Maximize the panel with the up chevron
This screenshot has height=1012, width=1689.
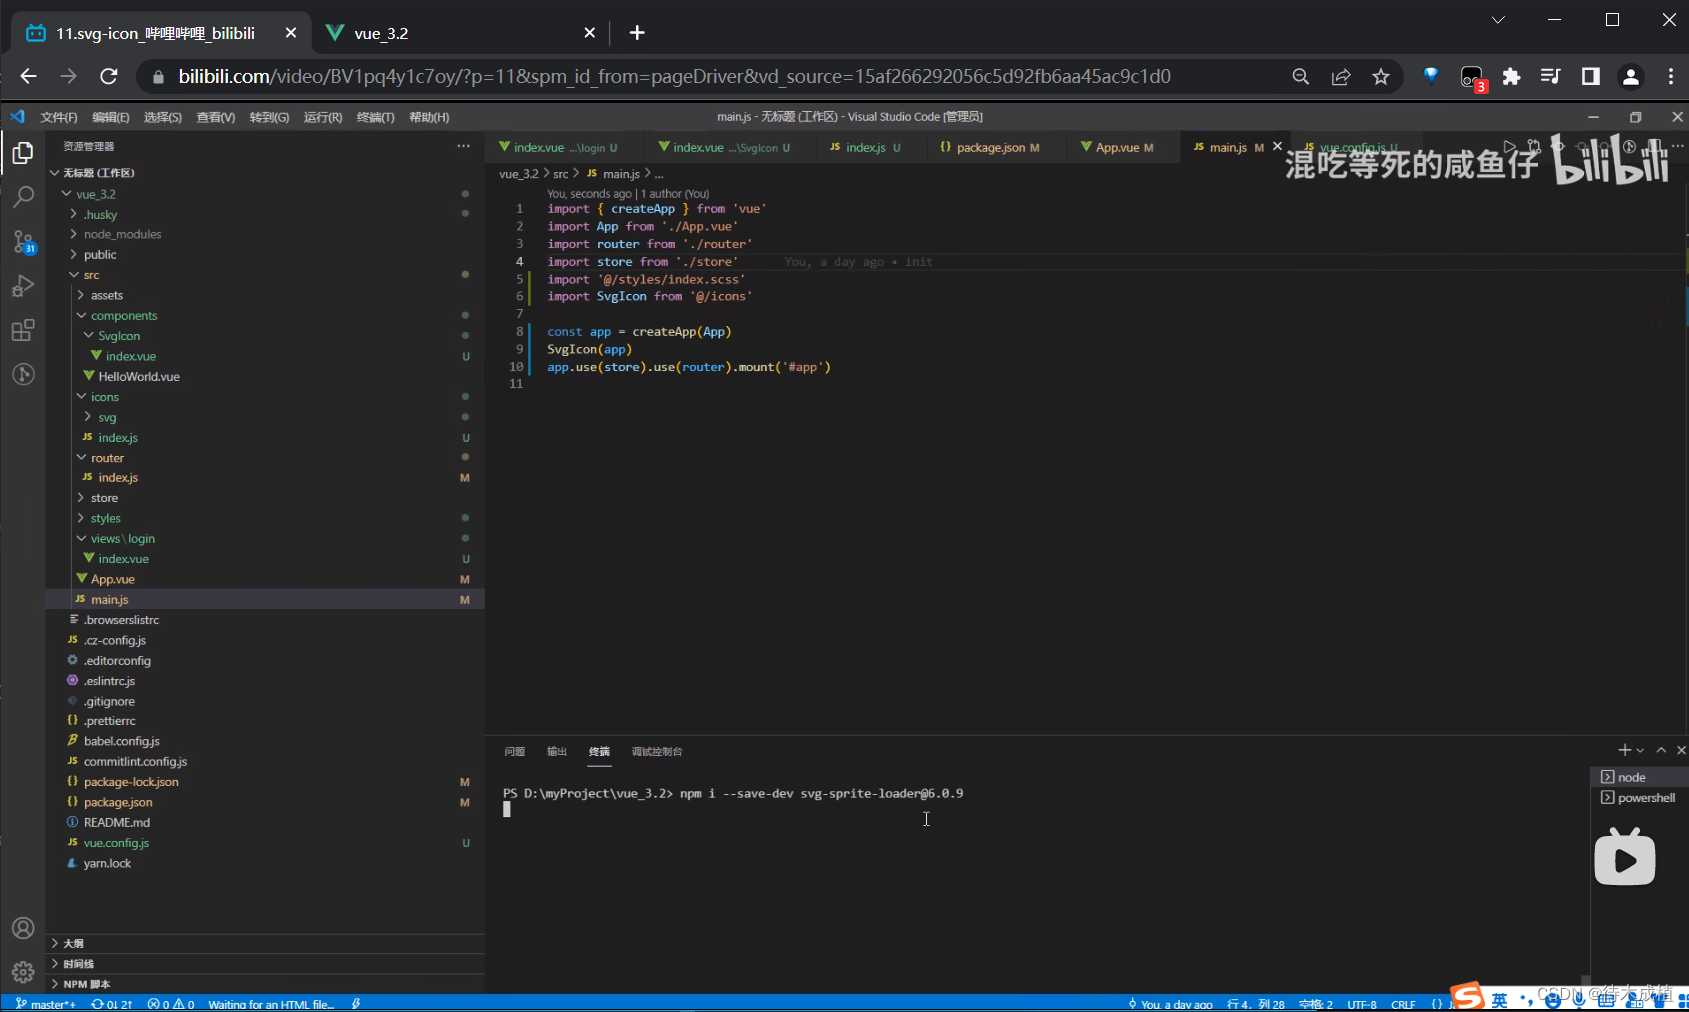1661,750
